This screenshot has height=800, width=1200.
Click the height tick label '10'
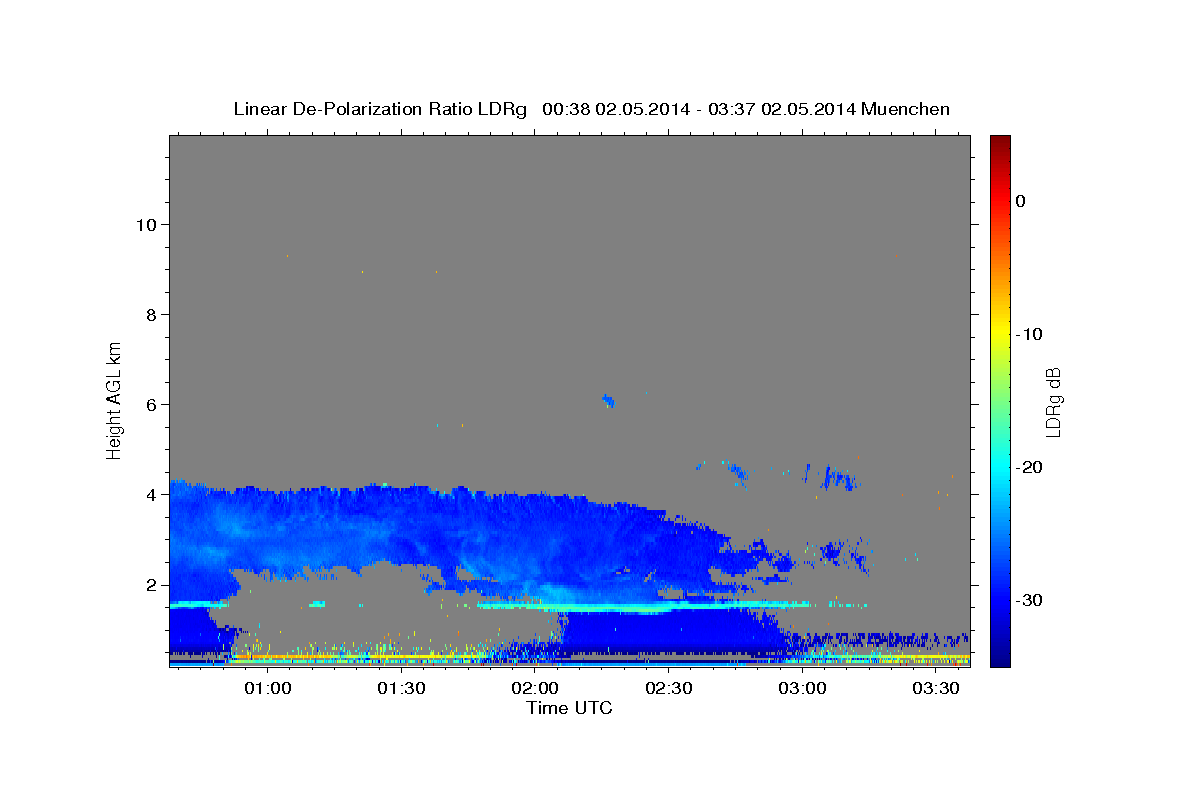coord(145,224)
